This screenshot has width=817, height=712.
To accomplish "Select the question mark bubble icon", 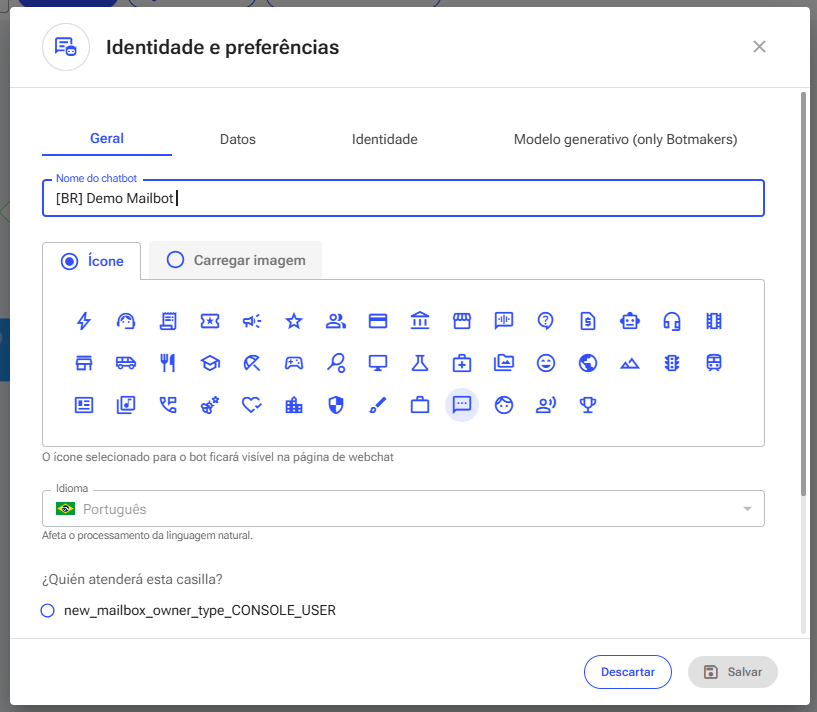I will (546, 321).
